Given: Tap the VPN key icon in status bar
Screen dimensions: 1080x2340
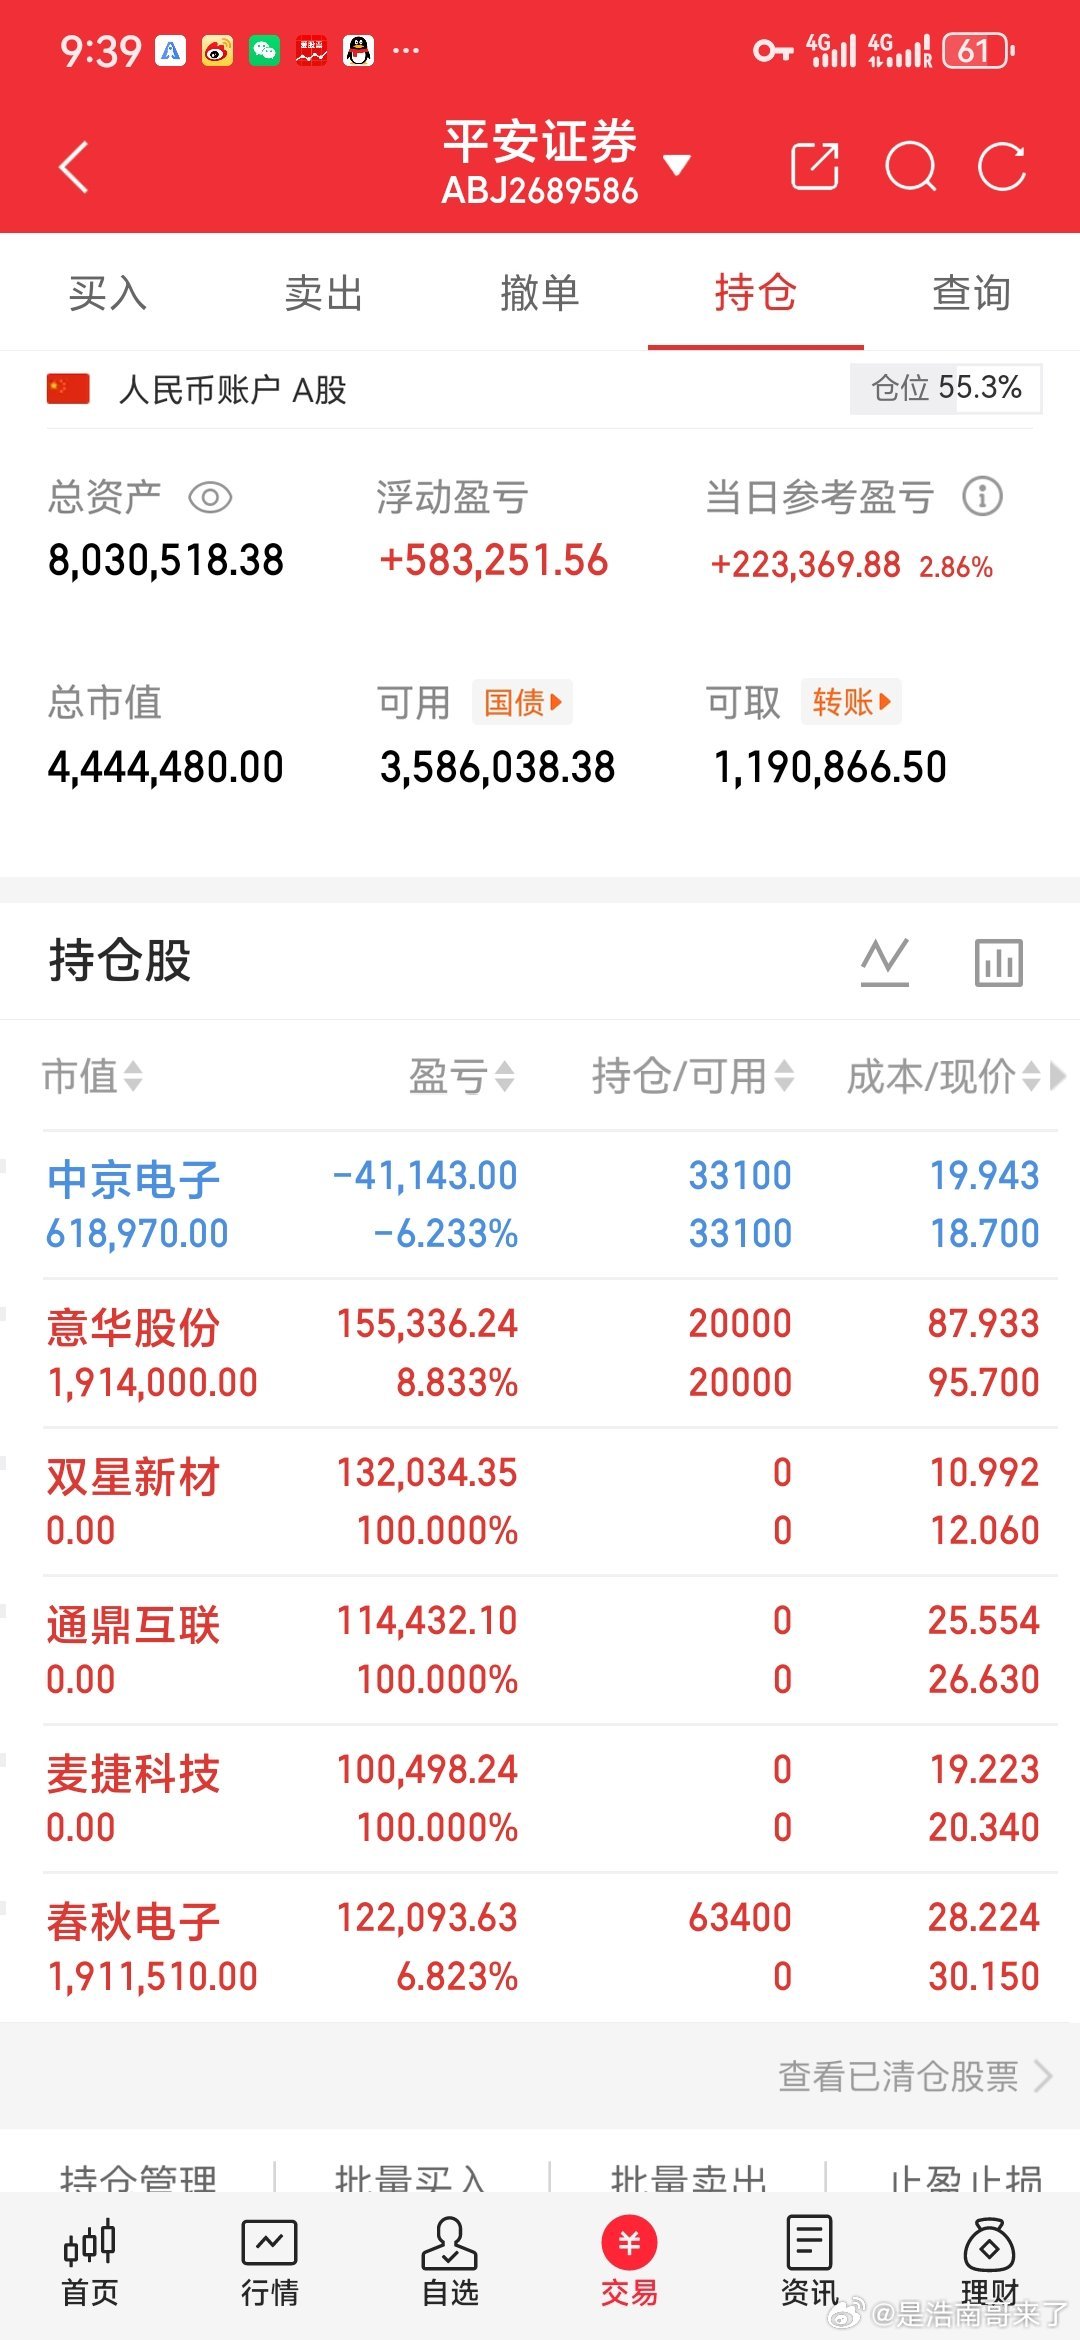Looking at the screenshot, I should pos(773,50).
